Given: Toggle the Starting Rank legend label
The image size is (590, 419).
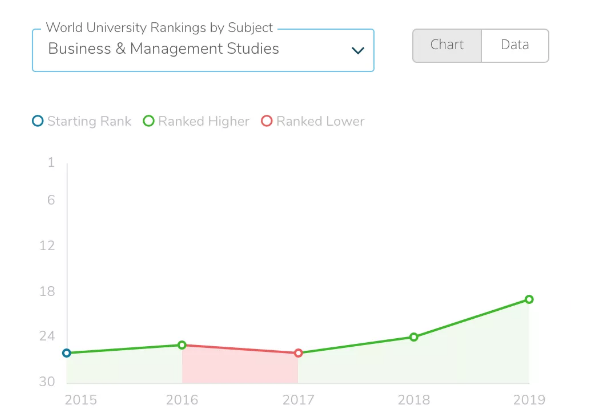Looking at the screenshot, I should tap(89, 121).
